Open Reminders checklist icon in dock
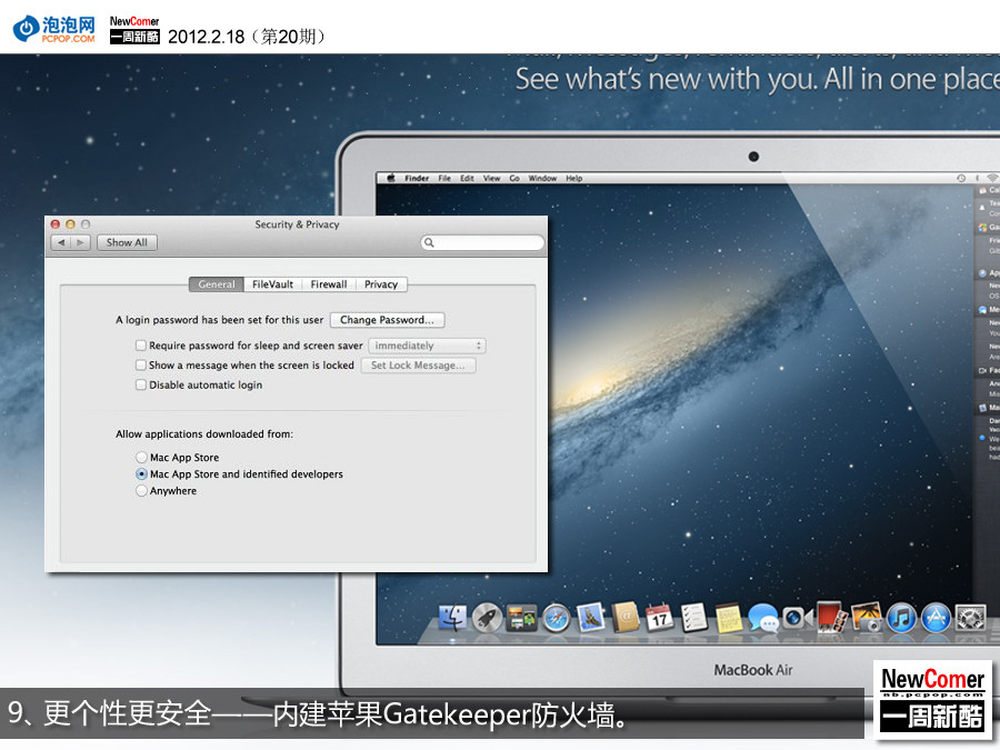 (693, 617)
